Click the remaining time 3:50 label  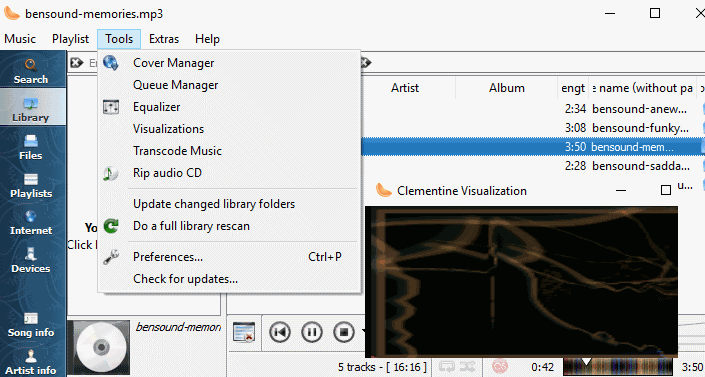(692, 367)
